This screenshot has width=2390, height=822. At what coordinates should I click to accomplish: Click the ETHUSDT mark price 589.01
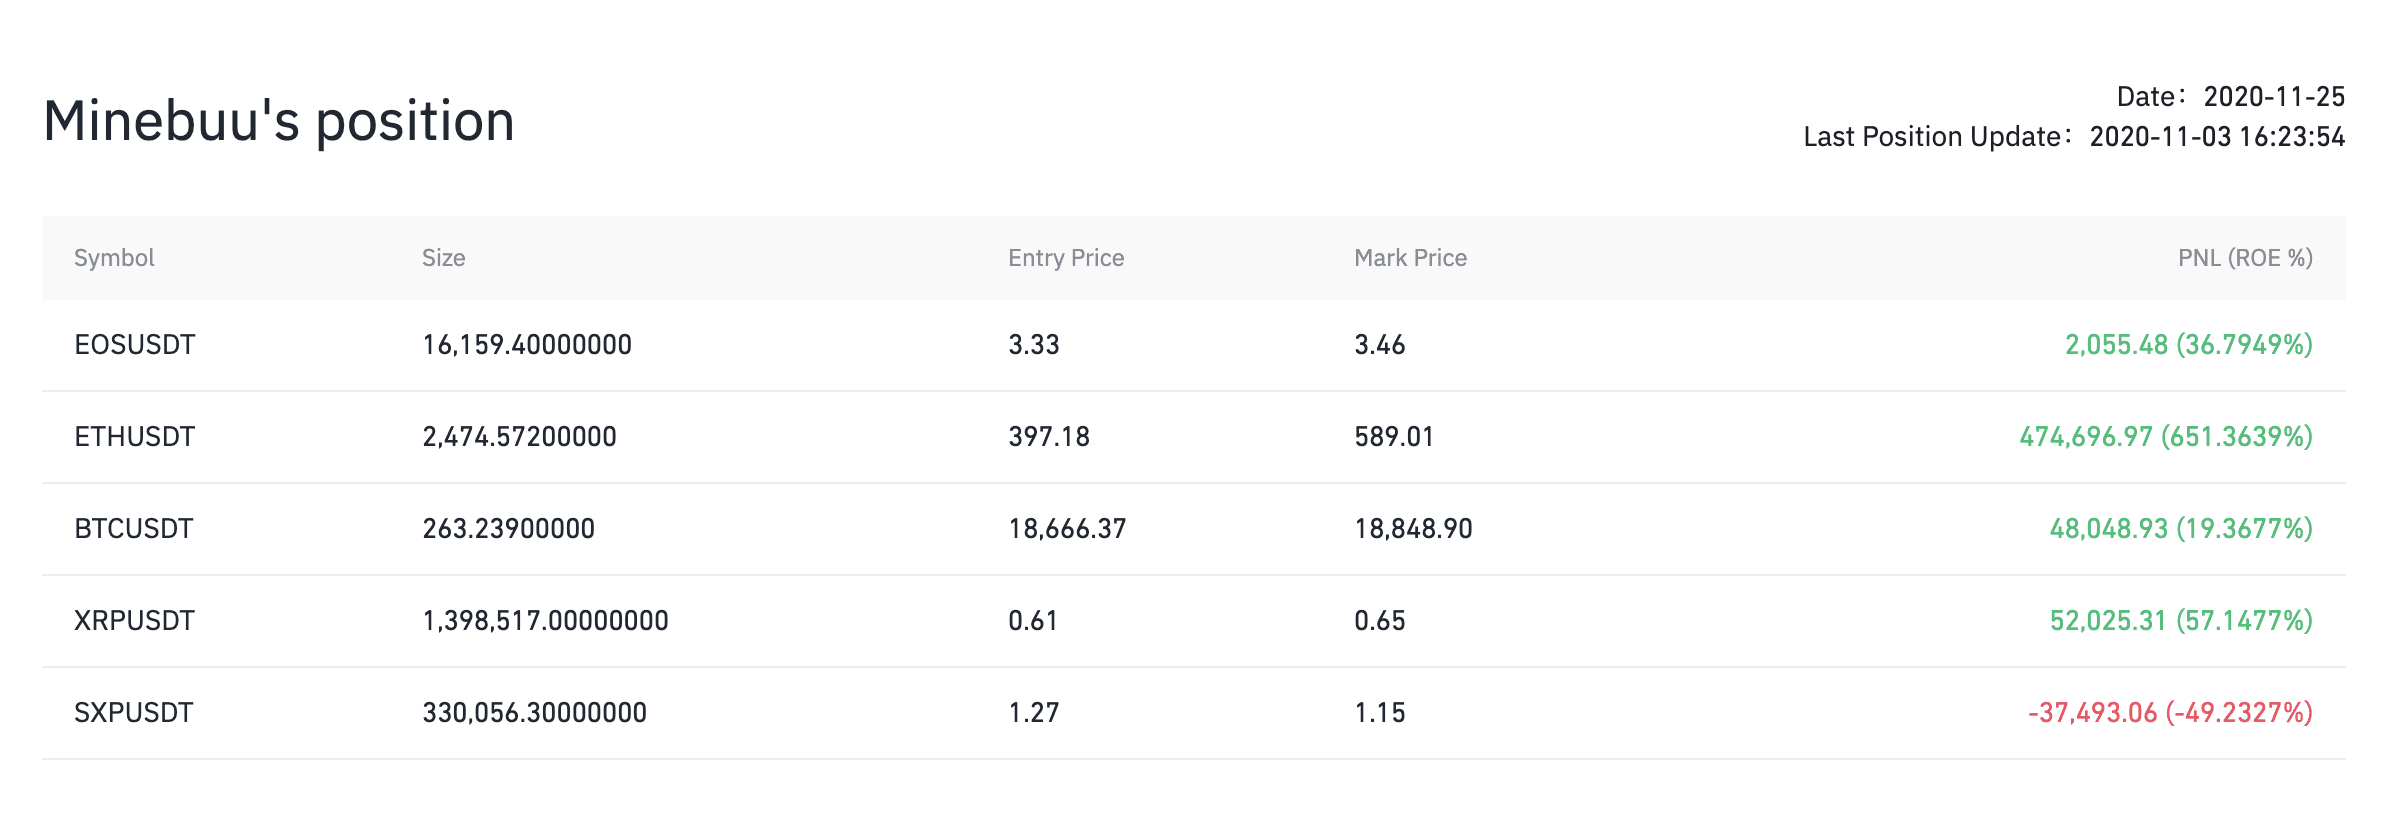[x=1394, y=437]
